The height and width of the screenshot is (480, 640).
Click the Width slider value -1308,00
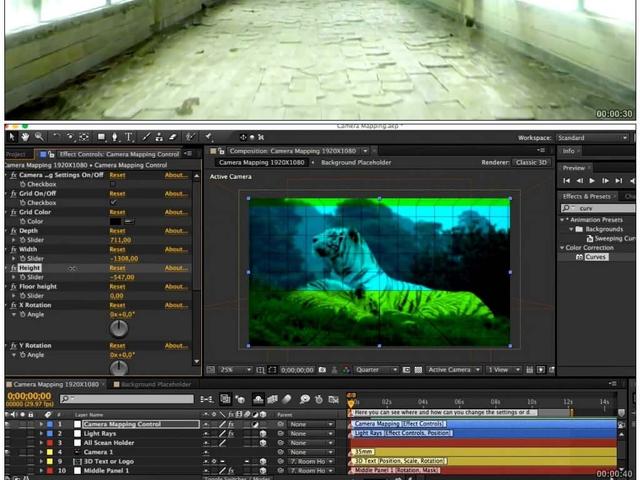pyautogui.click(x=124, y=259)
